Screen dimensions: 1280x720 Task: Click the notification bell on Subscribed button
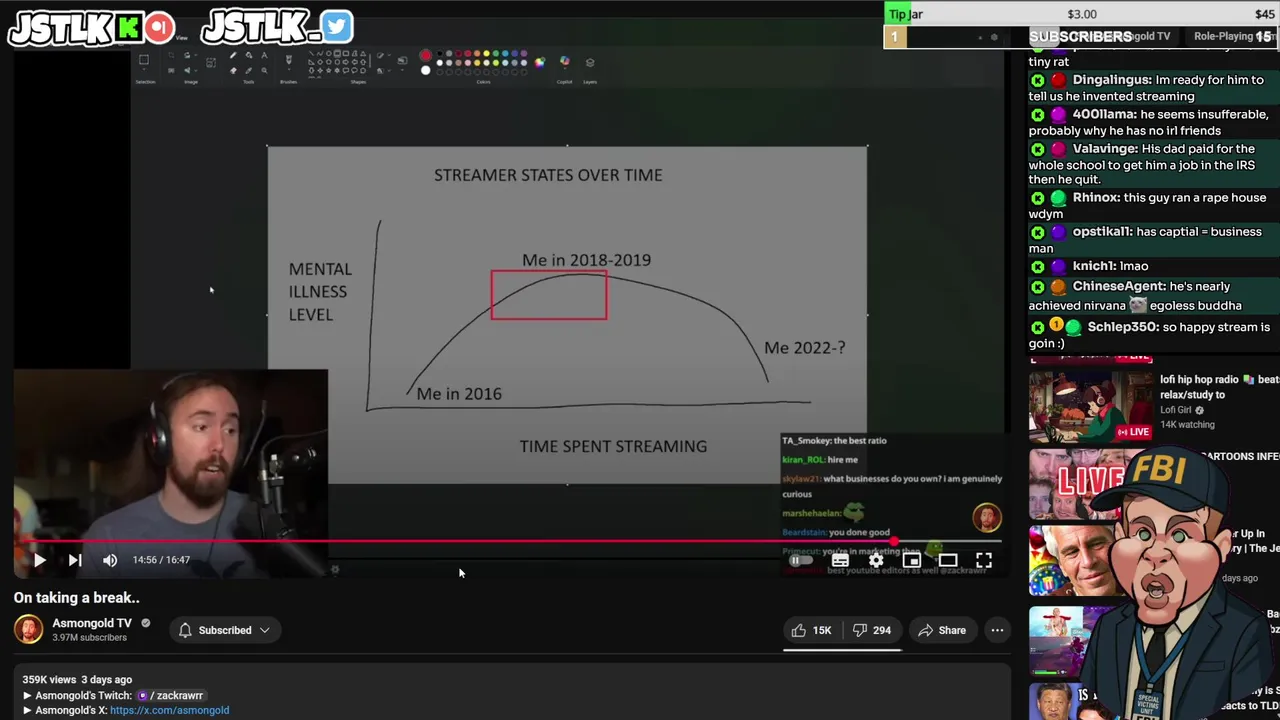[185, 630]
